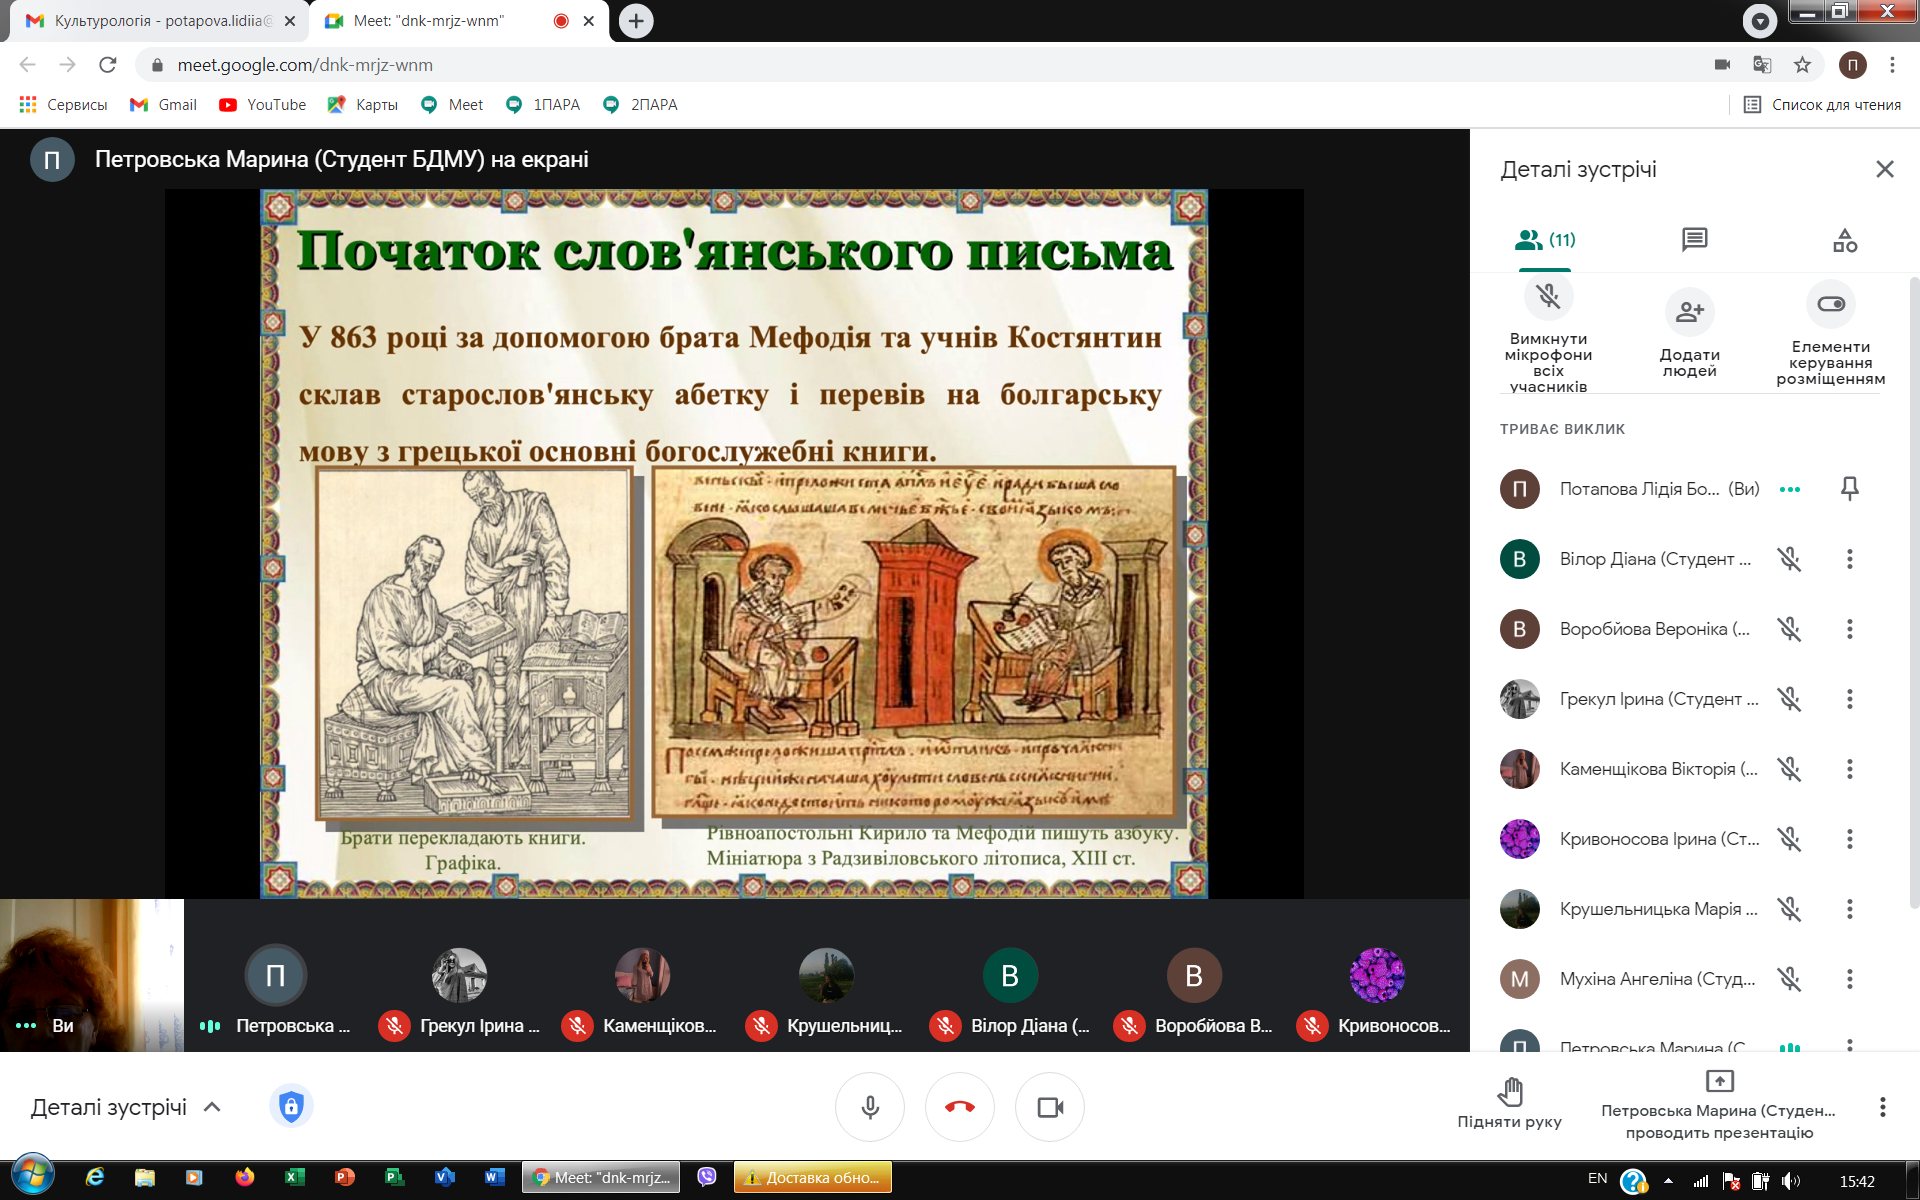
Task: Open more options for Мухіна Ангеліна
Action: [1849, 979]
